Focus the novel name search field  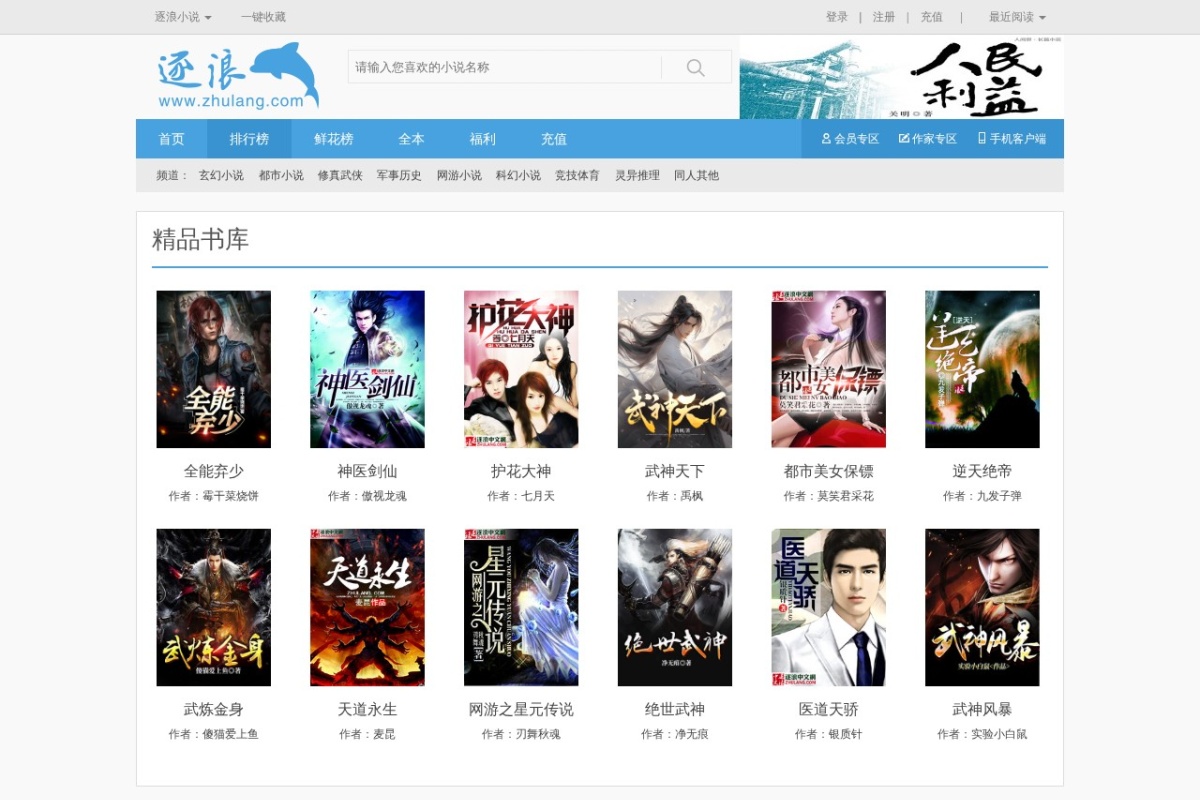click(505, 68)
